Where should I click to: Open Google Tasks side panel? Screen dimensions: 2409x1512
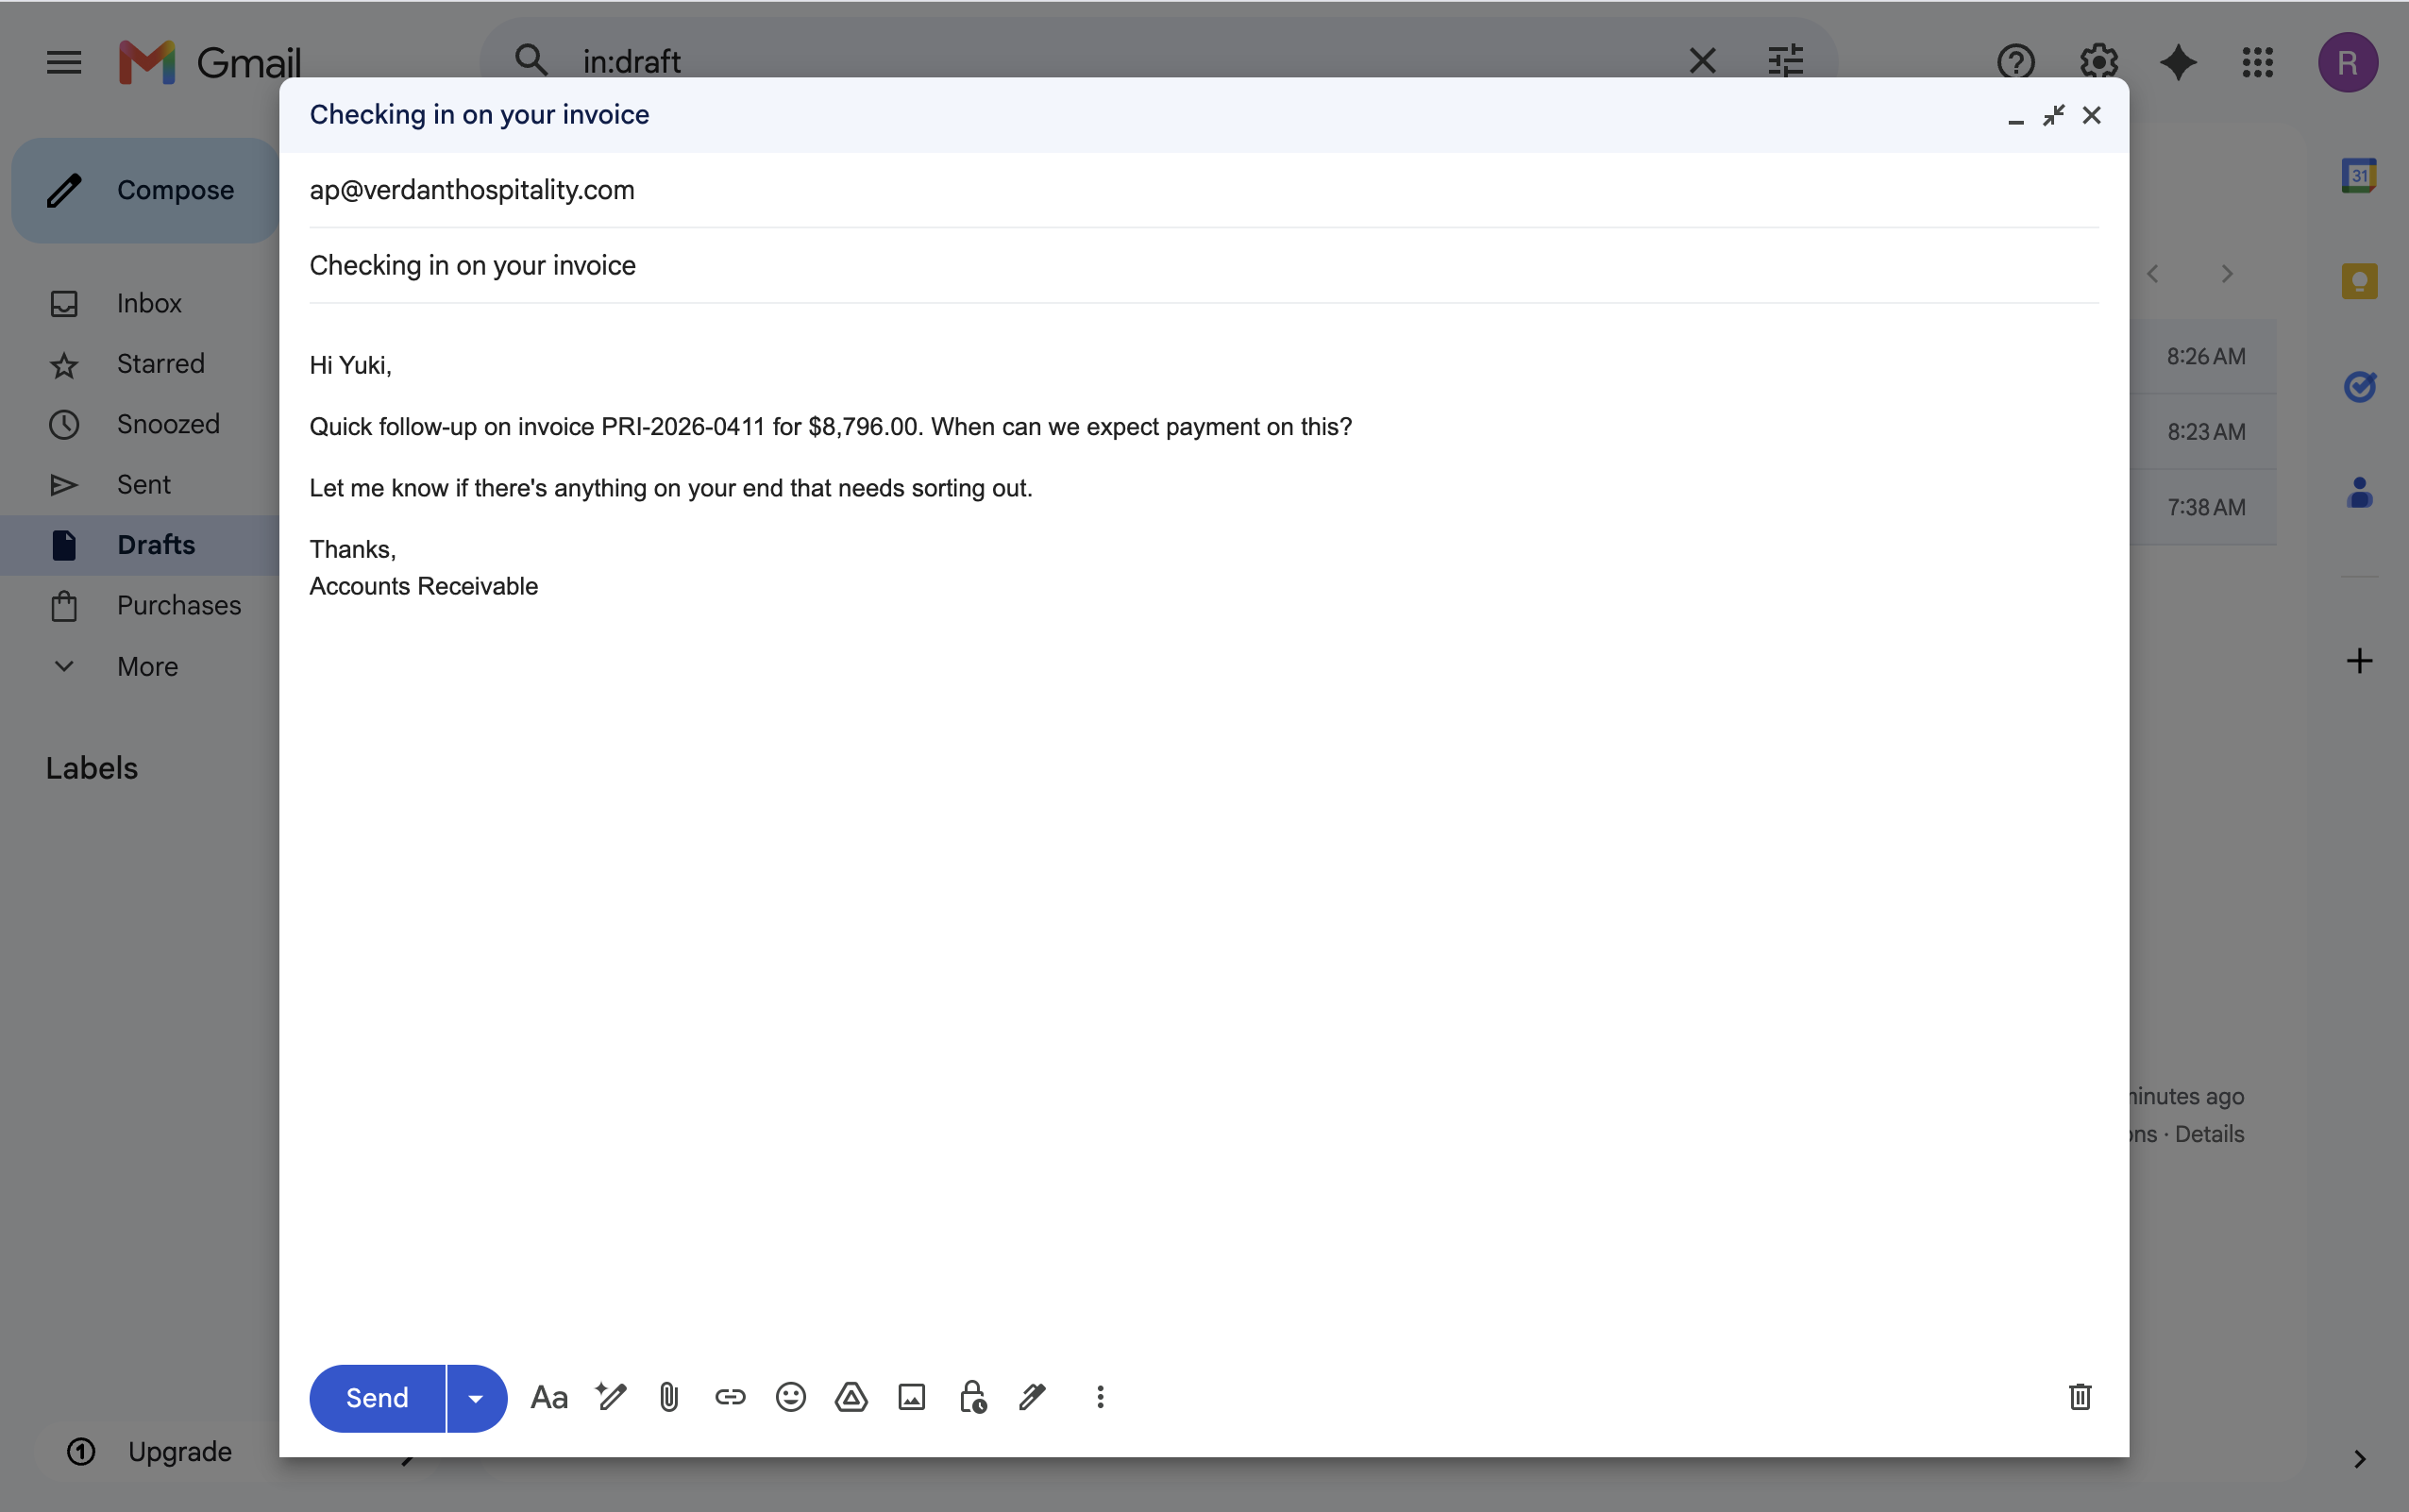(2358, 386)
